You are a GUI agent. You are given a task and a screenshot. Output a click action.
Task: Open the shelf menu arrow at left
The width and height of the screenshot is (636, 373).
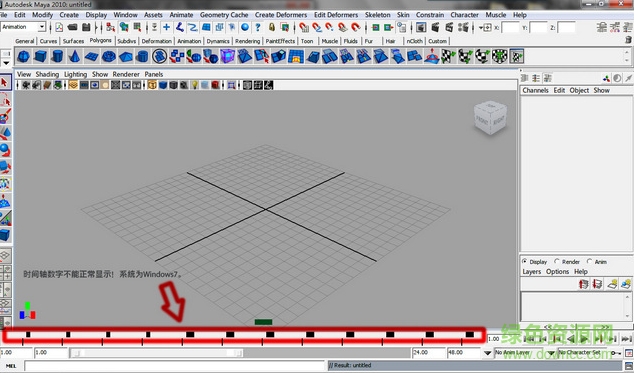(6, 63)
